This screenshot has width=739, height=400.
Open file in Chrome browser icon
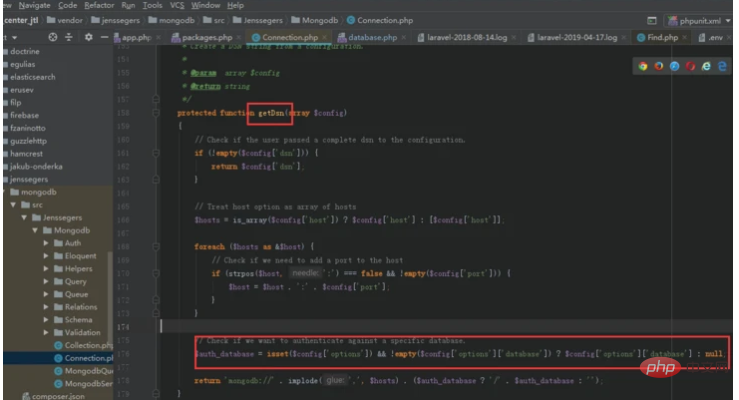643,66
